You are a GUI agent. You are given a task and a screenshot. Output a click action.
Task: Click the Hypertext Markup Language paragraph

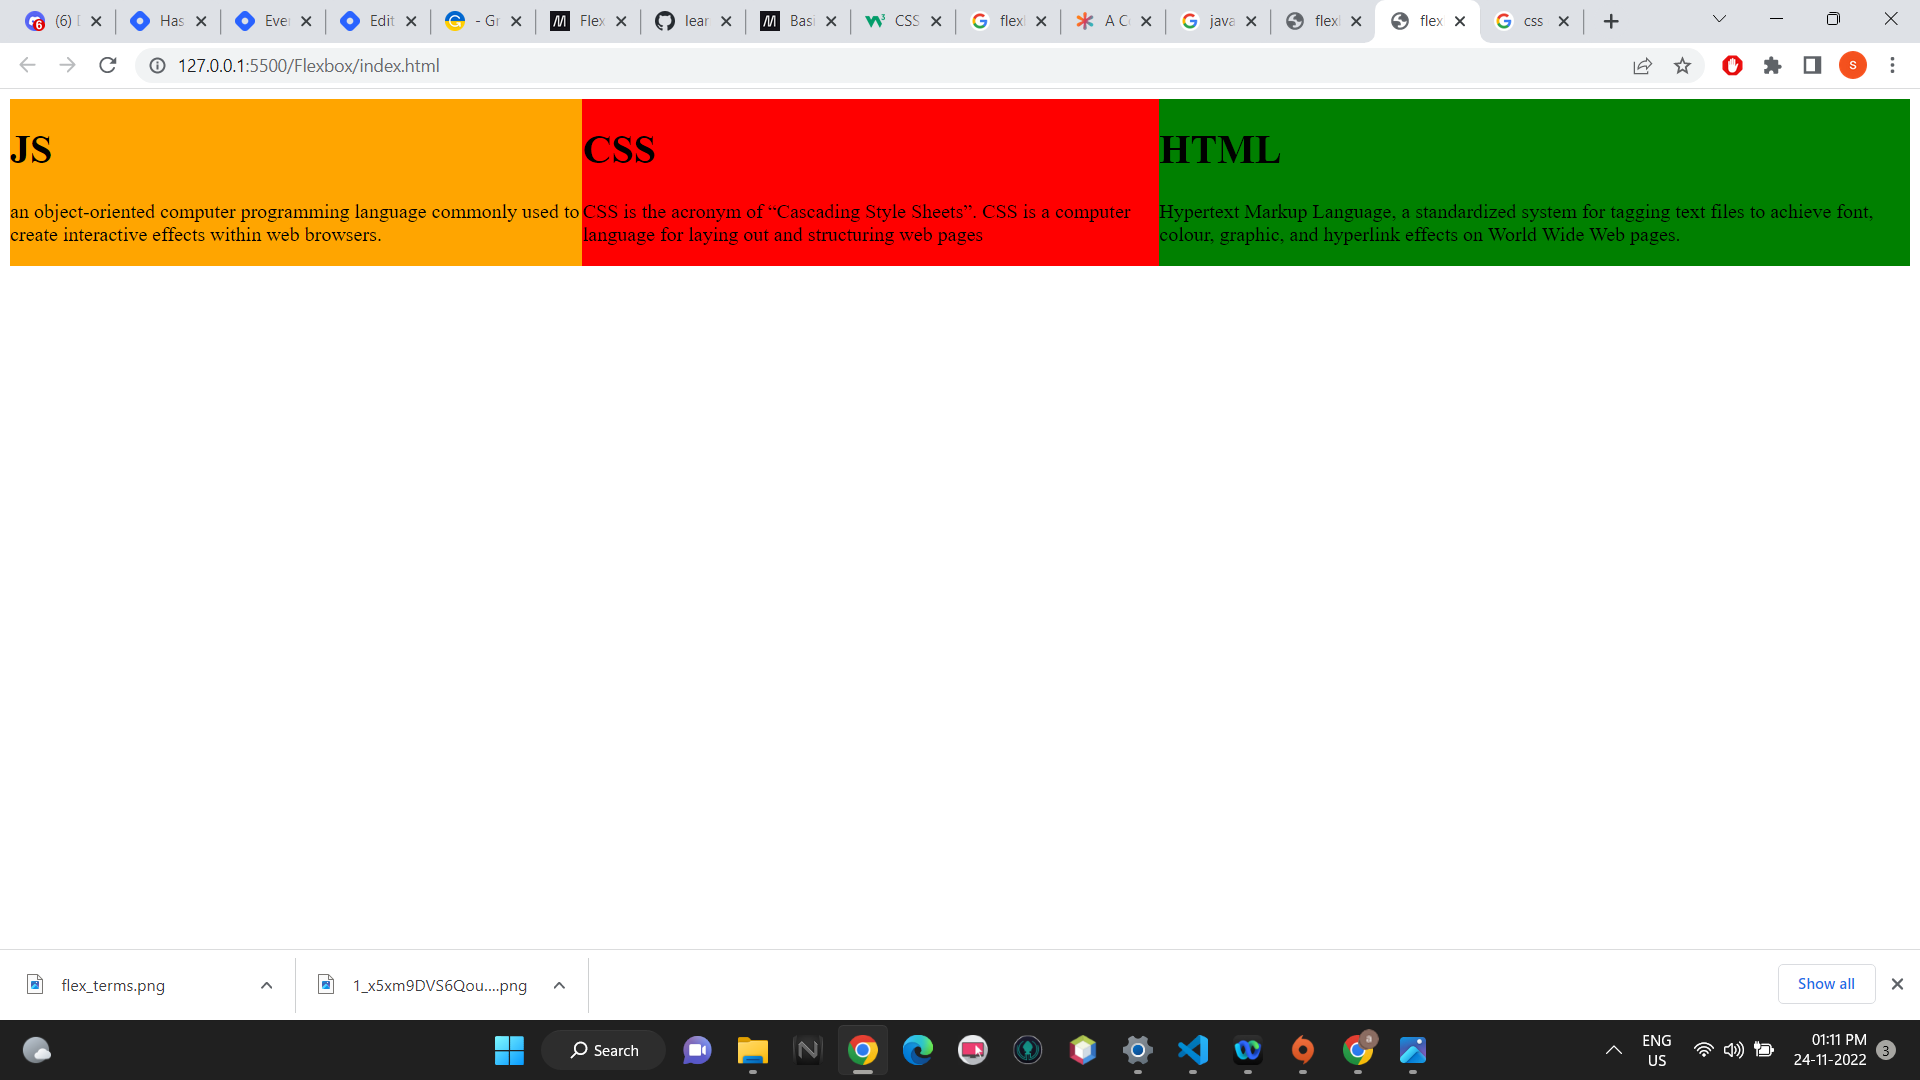1516,223
